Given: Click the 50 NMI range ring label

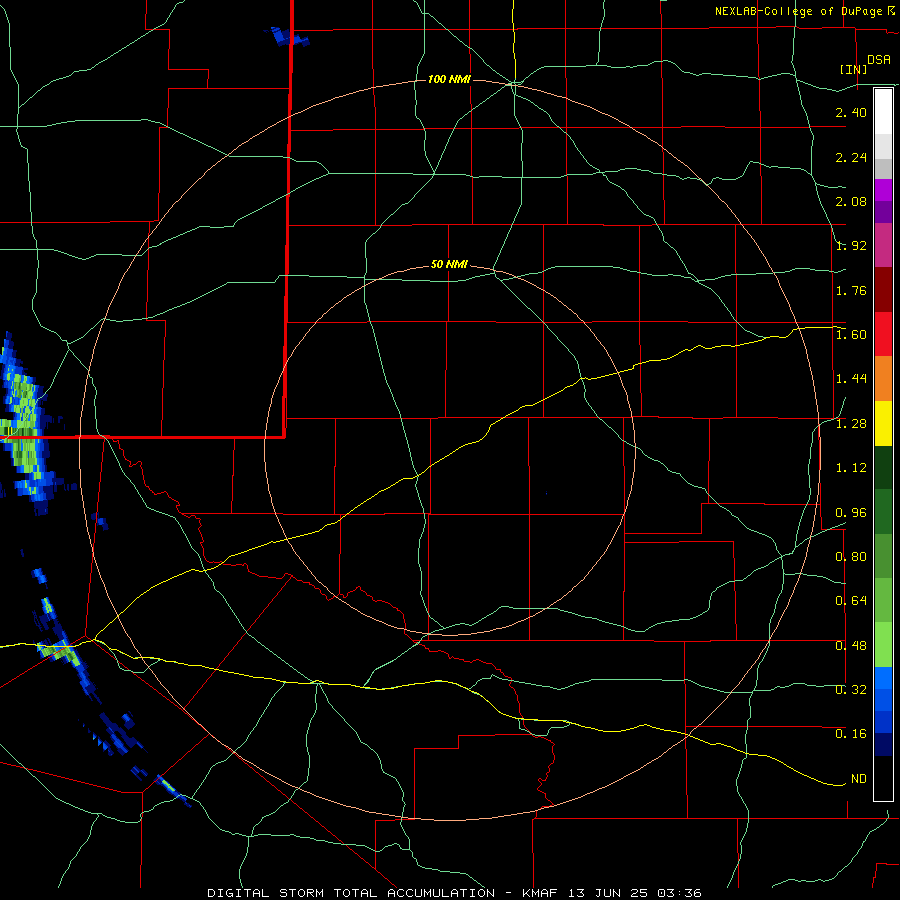Looking at the screenshot, I should pyautogui.click(x=449, y=264).
